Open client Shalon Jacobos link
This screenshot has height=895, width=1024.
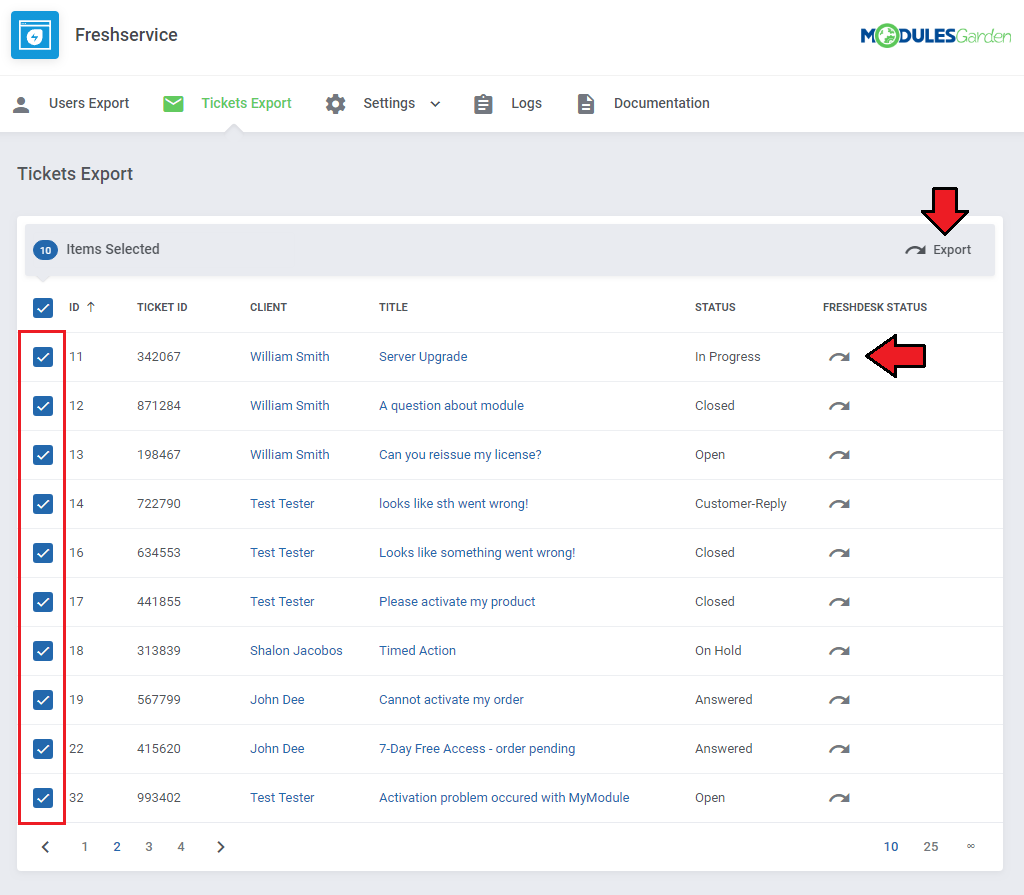(x=296, y=651)
